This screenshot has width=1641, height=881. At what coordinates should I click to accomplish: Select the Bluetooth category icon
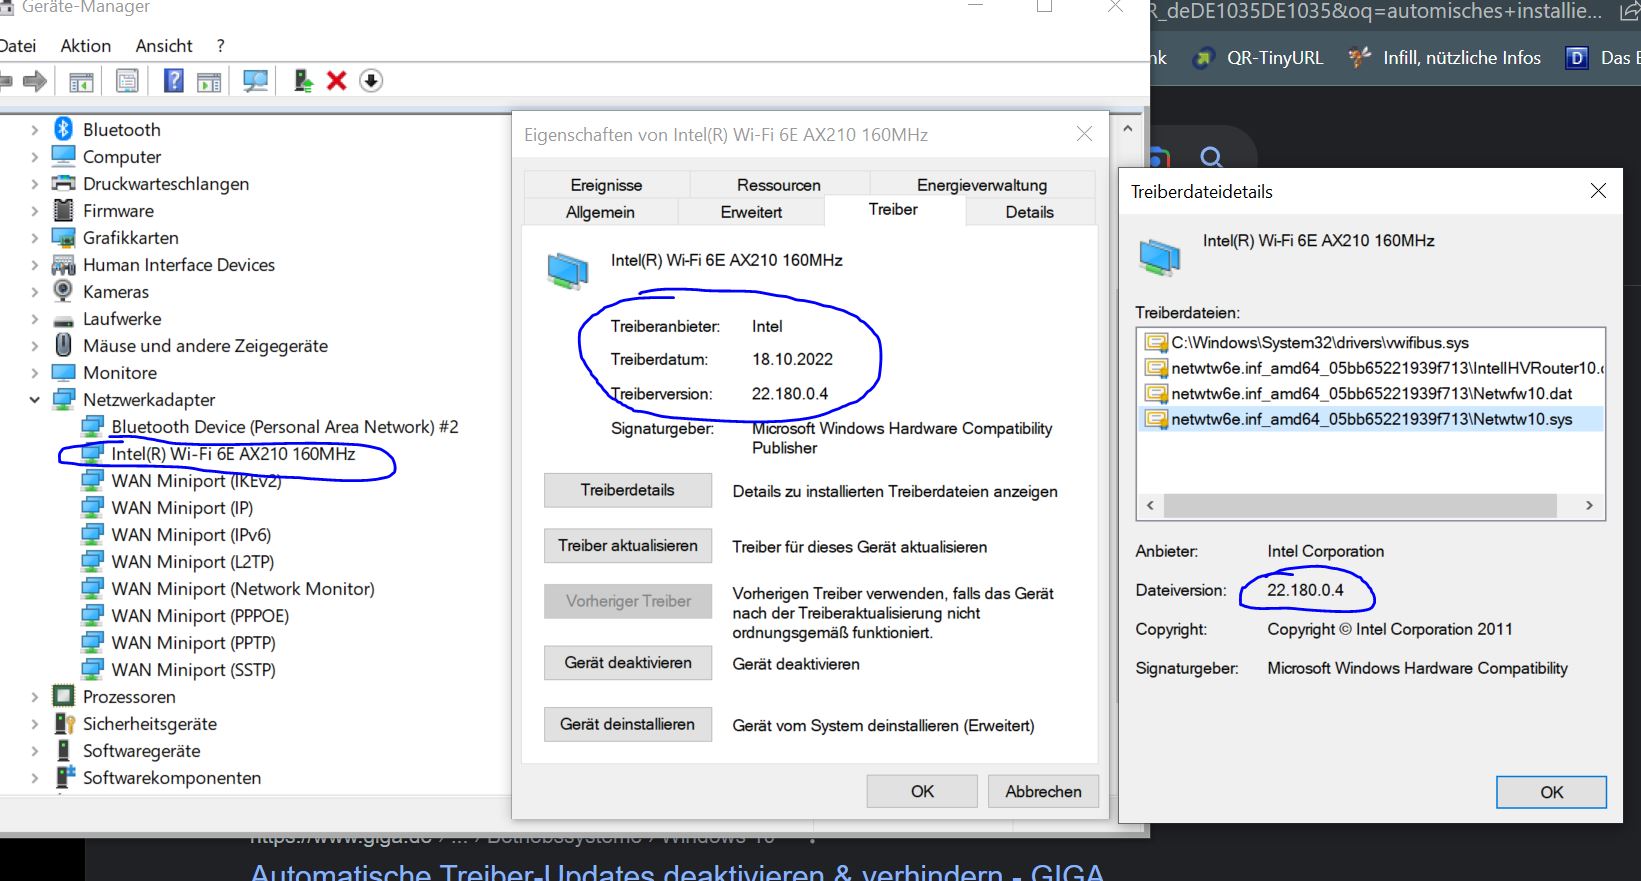63,129
